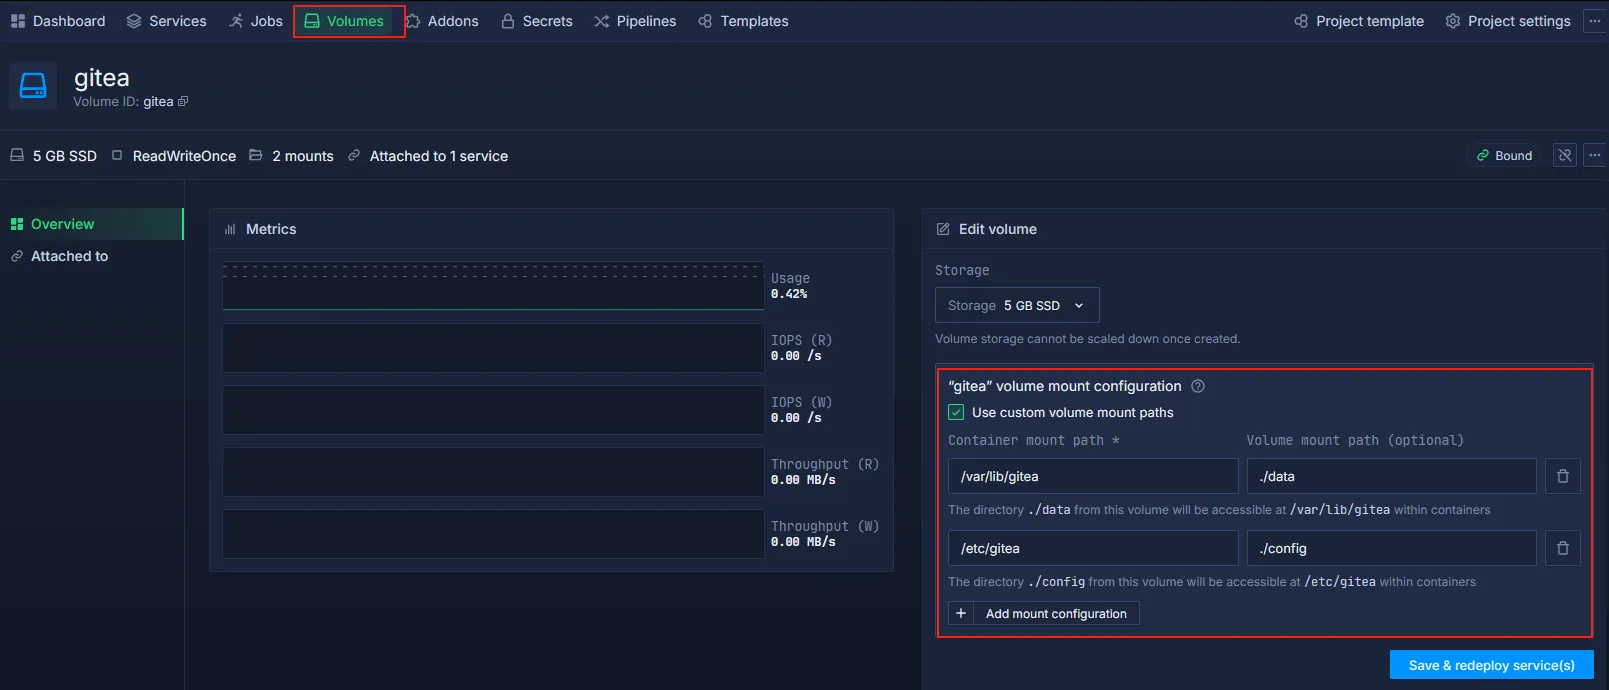Image resolution: width=1609 pixels, height=690 pixels.
Task: Open the Jobs tab
Action: pos(256,21)
